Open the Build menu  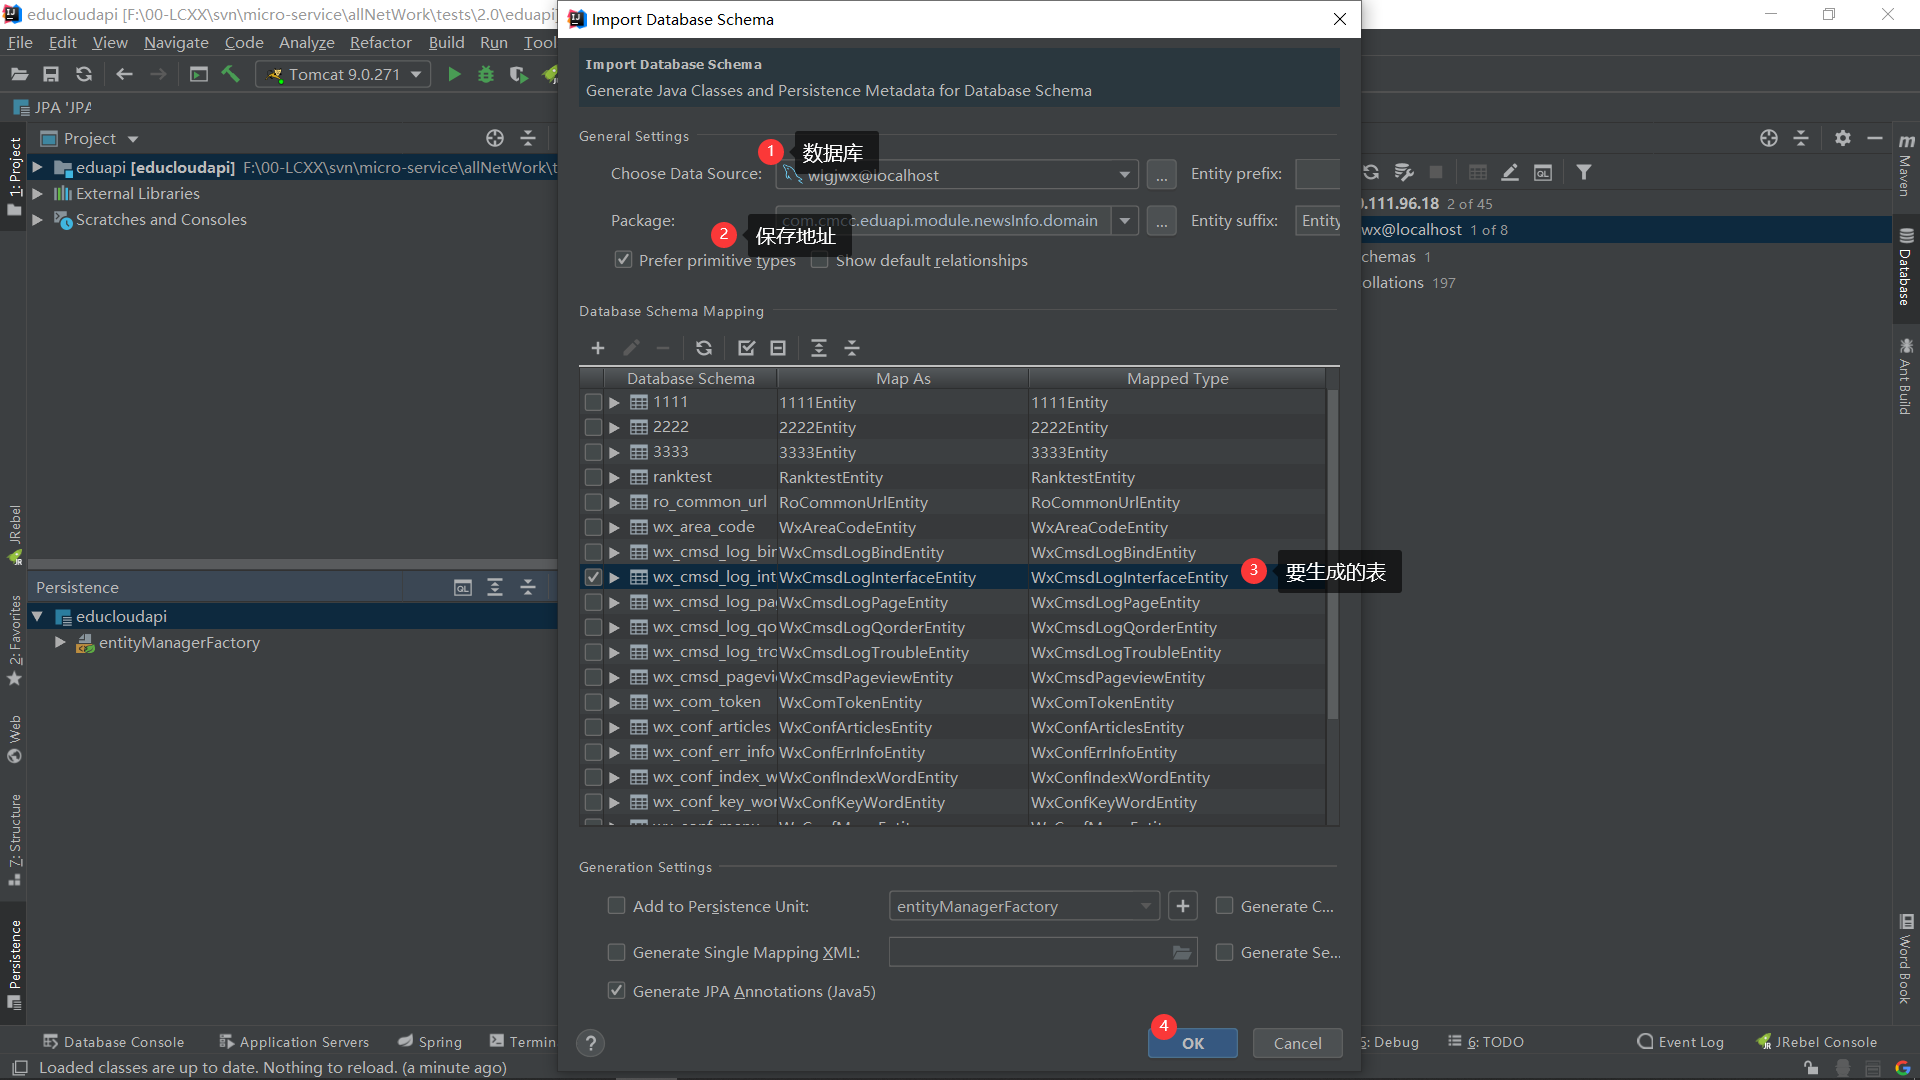coord(446,42)
